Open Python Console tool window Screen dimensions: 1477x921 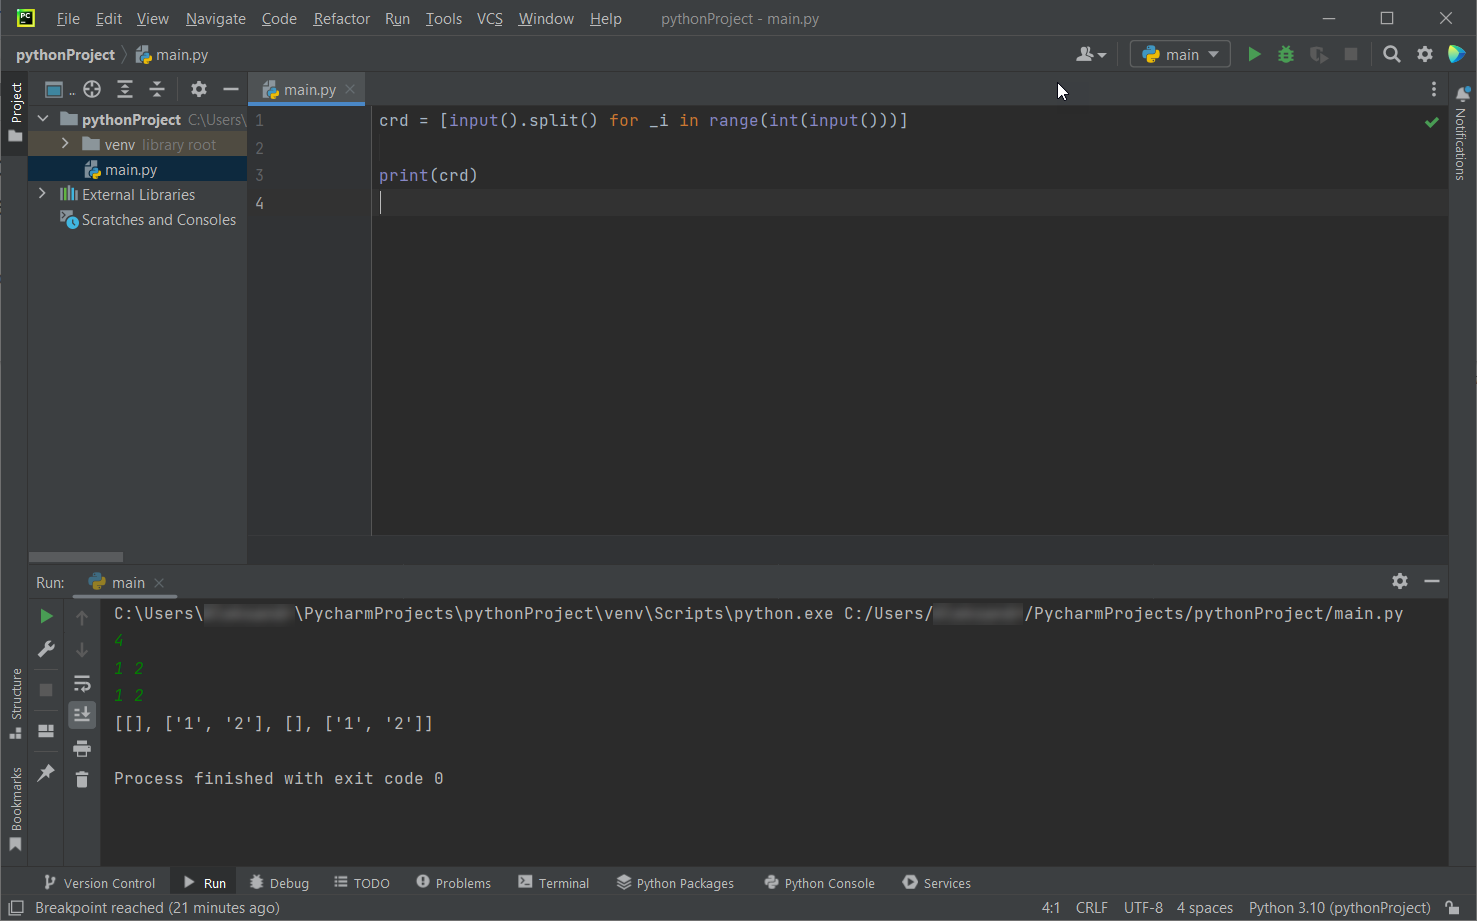tap(819, 883)
